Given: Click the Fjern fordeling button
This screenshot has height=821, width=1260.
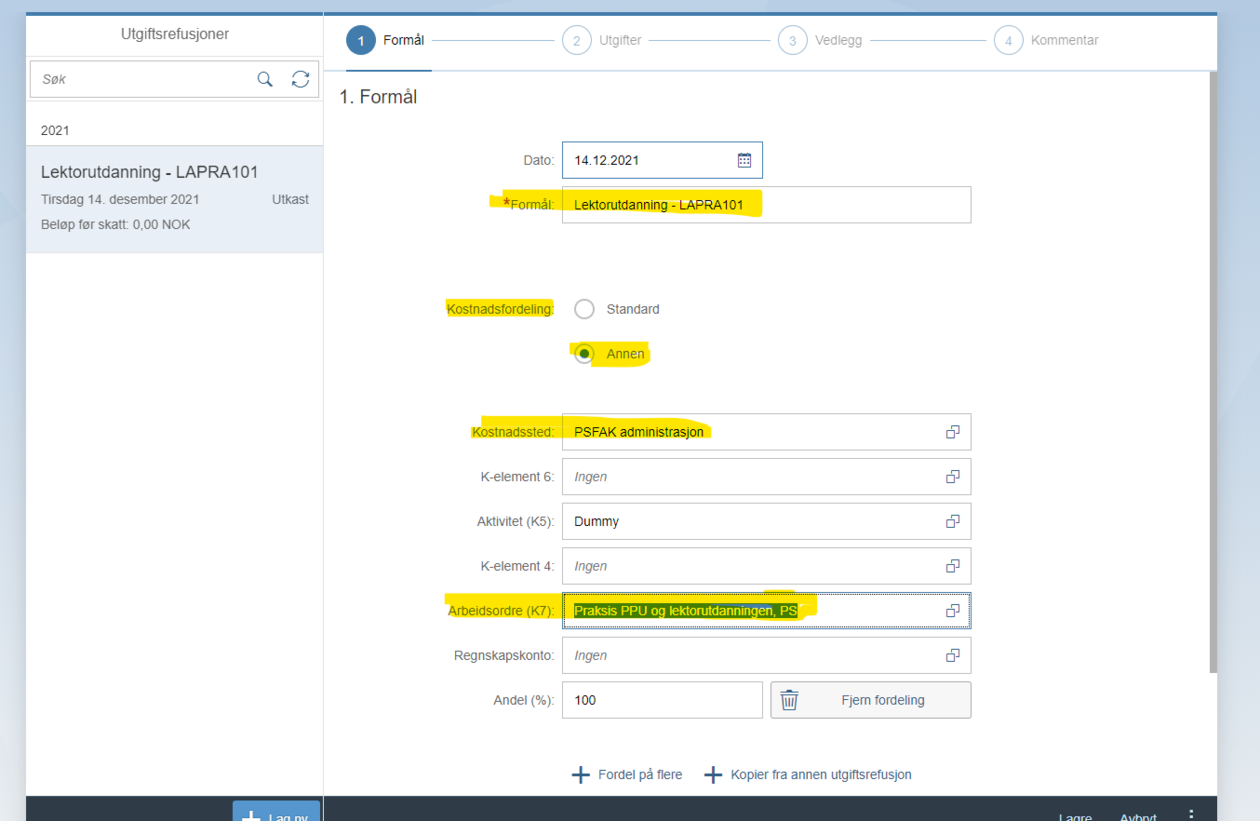Looking at the screenshot, I should [x=870, y=700].
